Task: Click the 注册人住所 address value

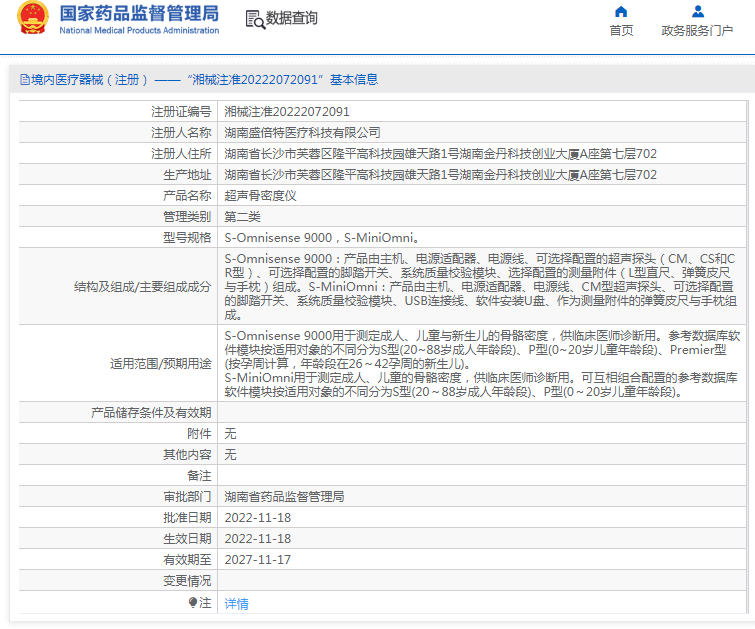Action: click(x=441, y=154)
